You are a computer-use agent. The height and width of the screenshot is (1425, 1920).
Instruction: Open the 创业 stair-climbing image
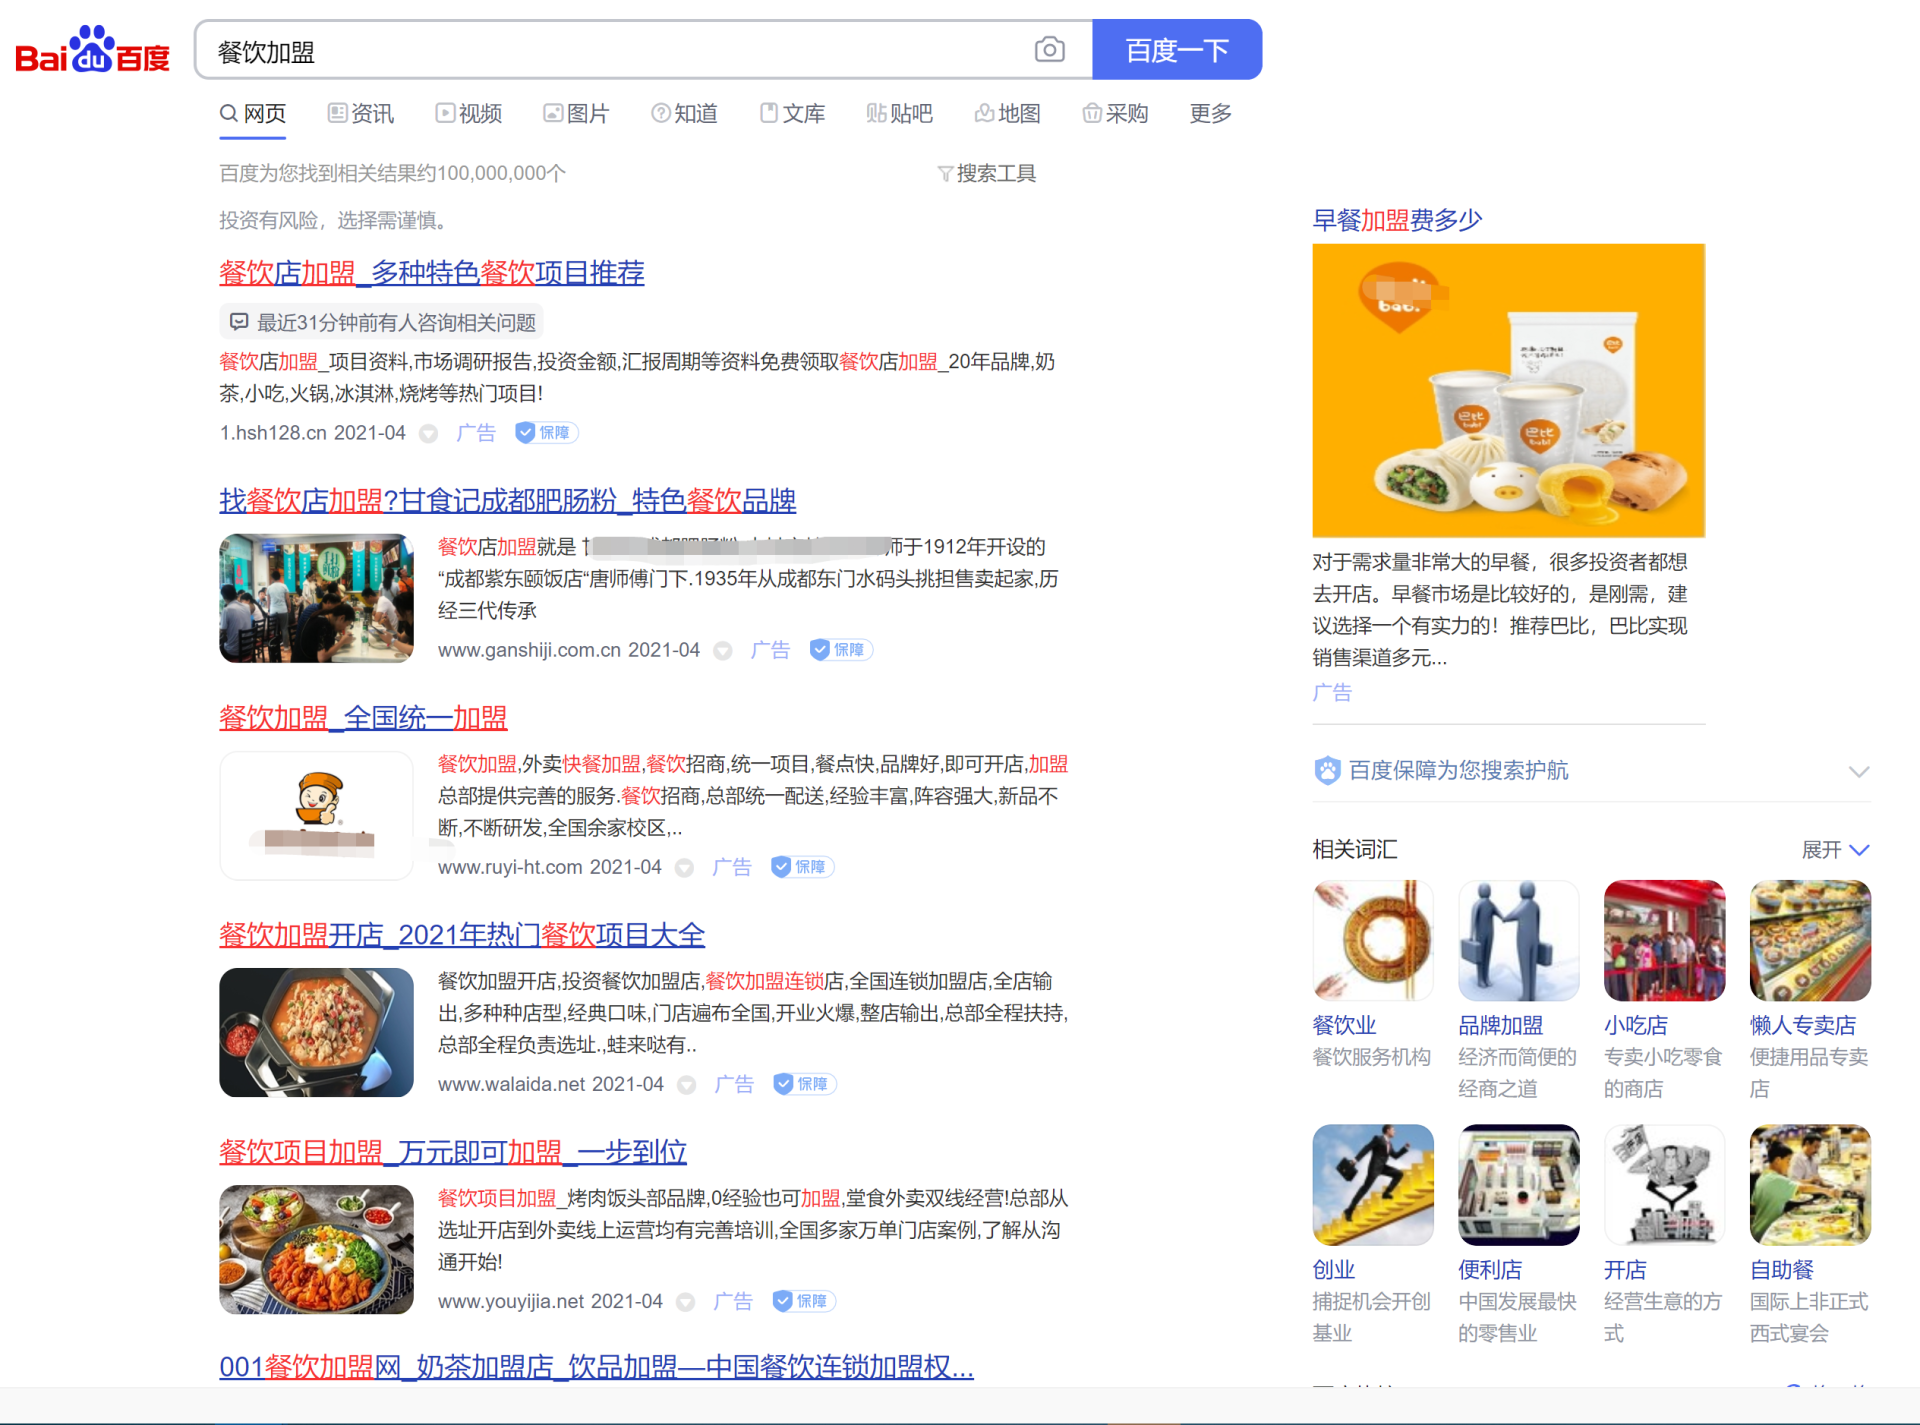(1373, 1185)
